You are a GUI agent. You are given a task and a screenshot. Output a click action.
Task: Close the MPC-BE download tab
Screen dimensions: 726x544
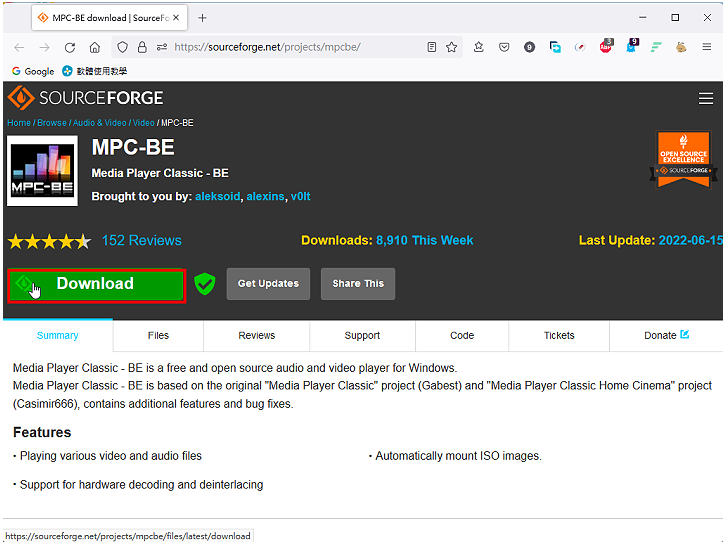point(176,18)
